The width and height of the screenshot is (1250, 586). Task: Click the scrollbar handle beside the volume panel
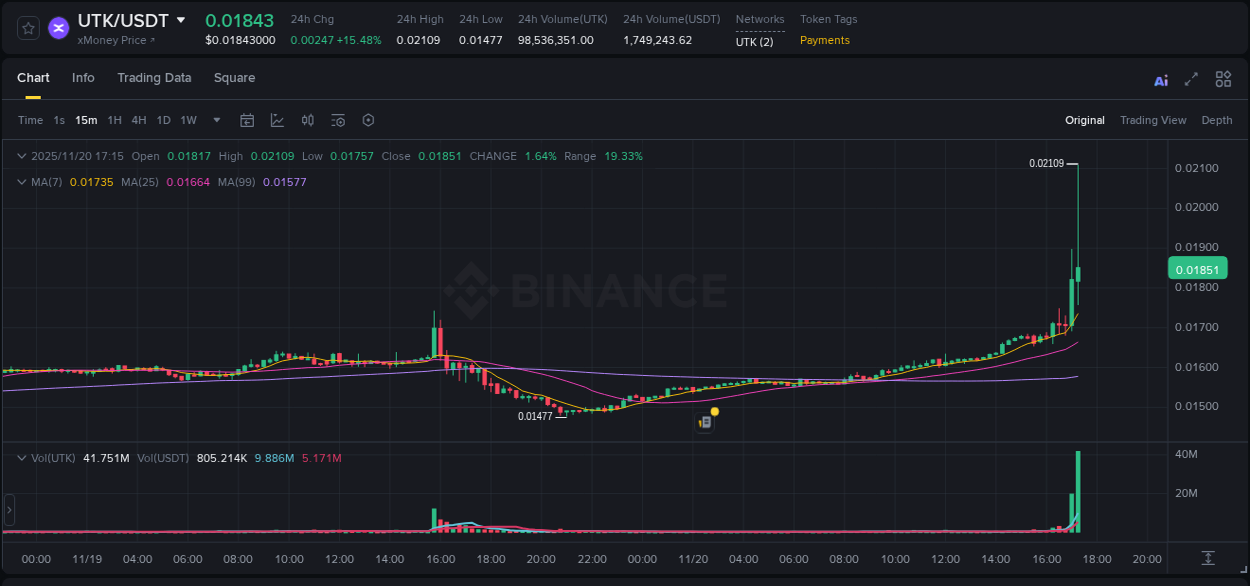pos(8,510)
